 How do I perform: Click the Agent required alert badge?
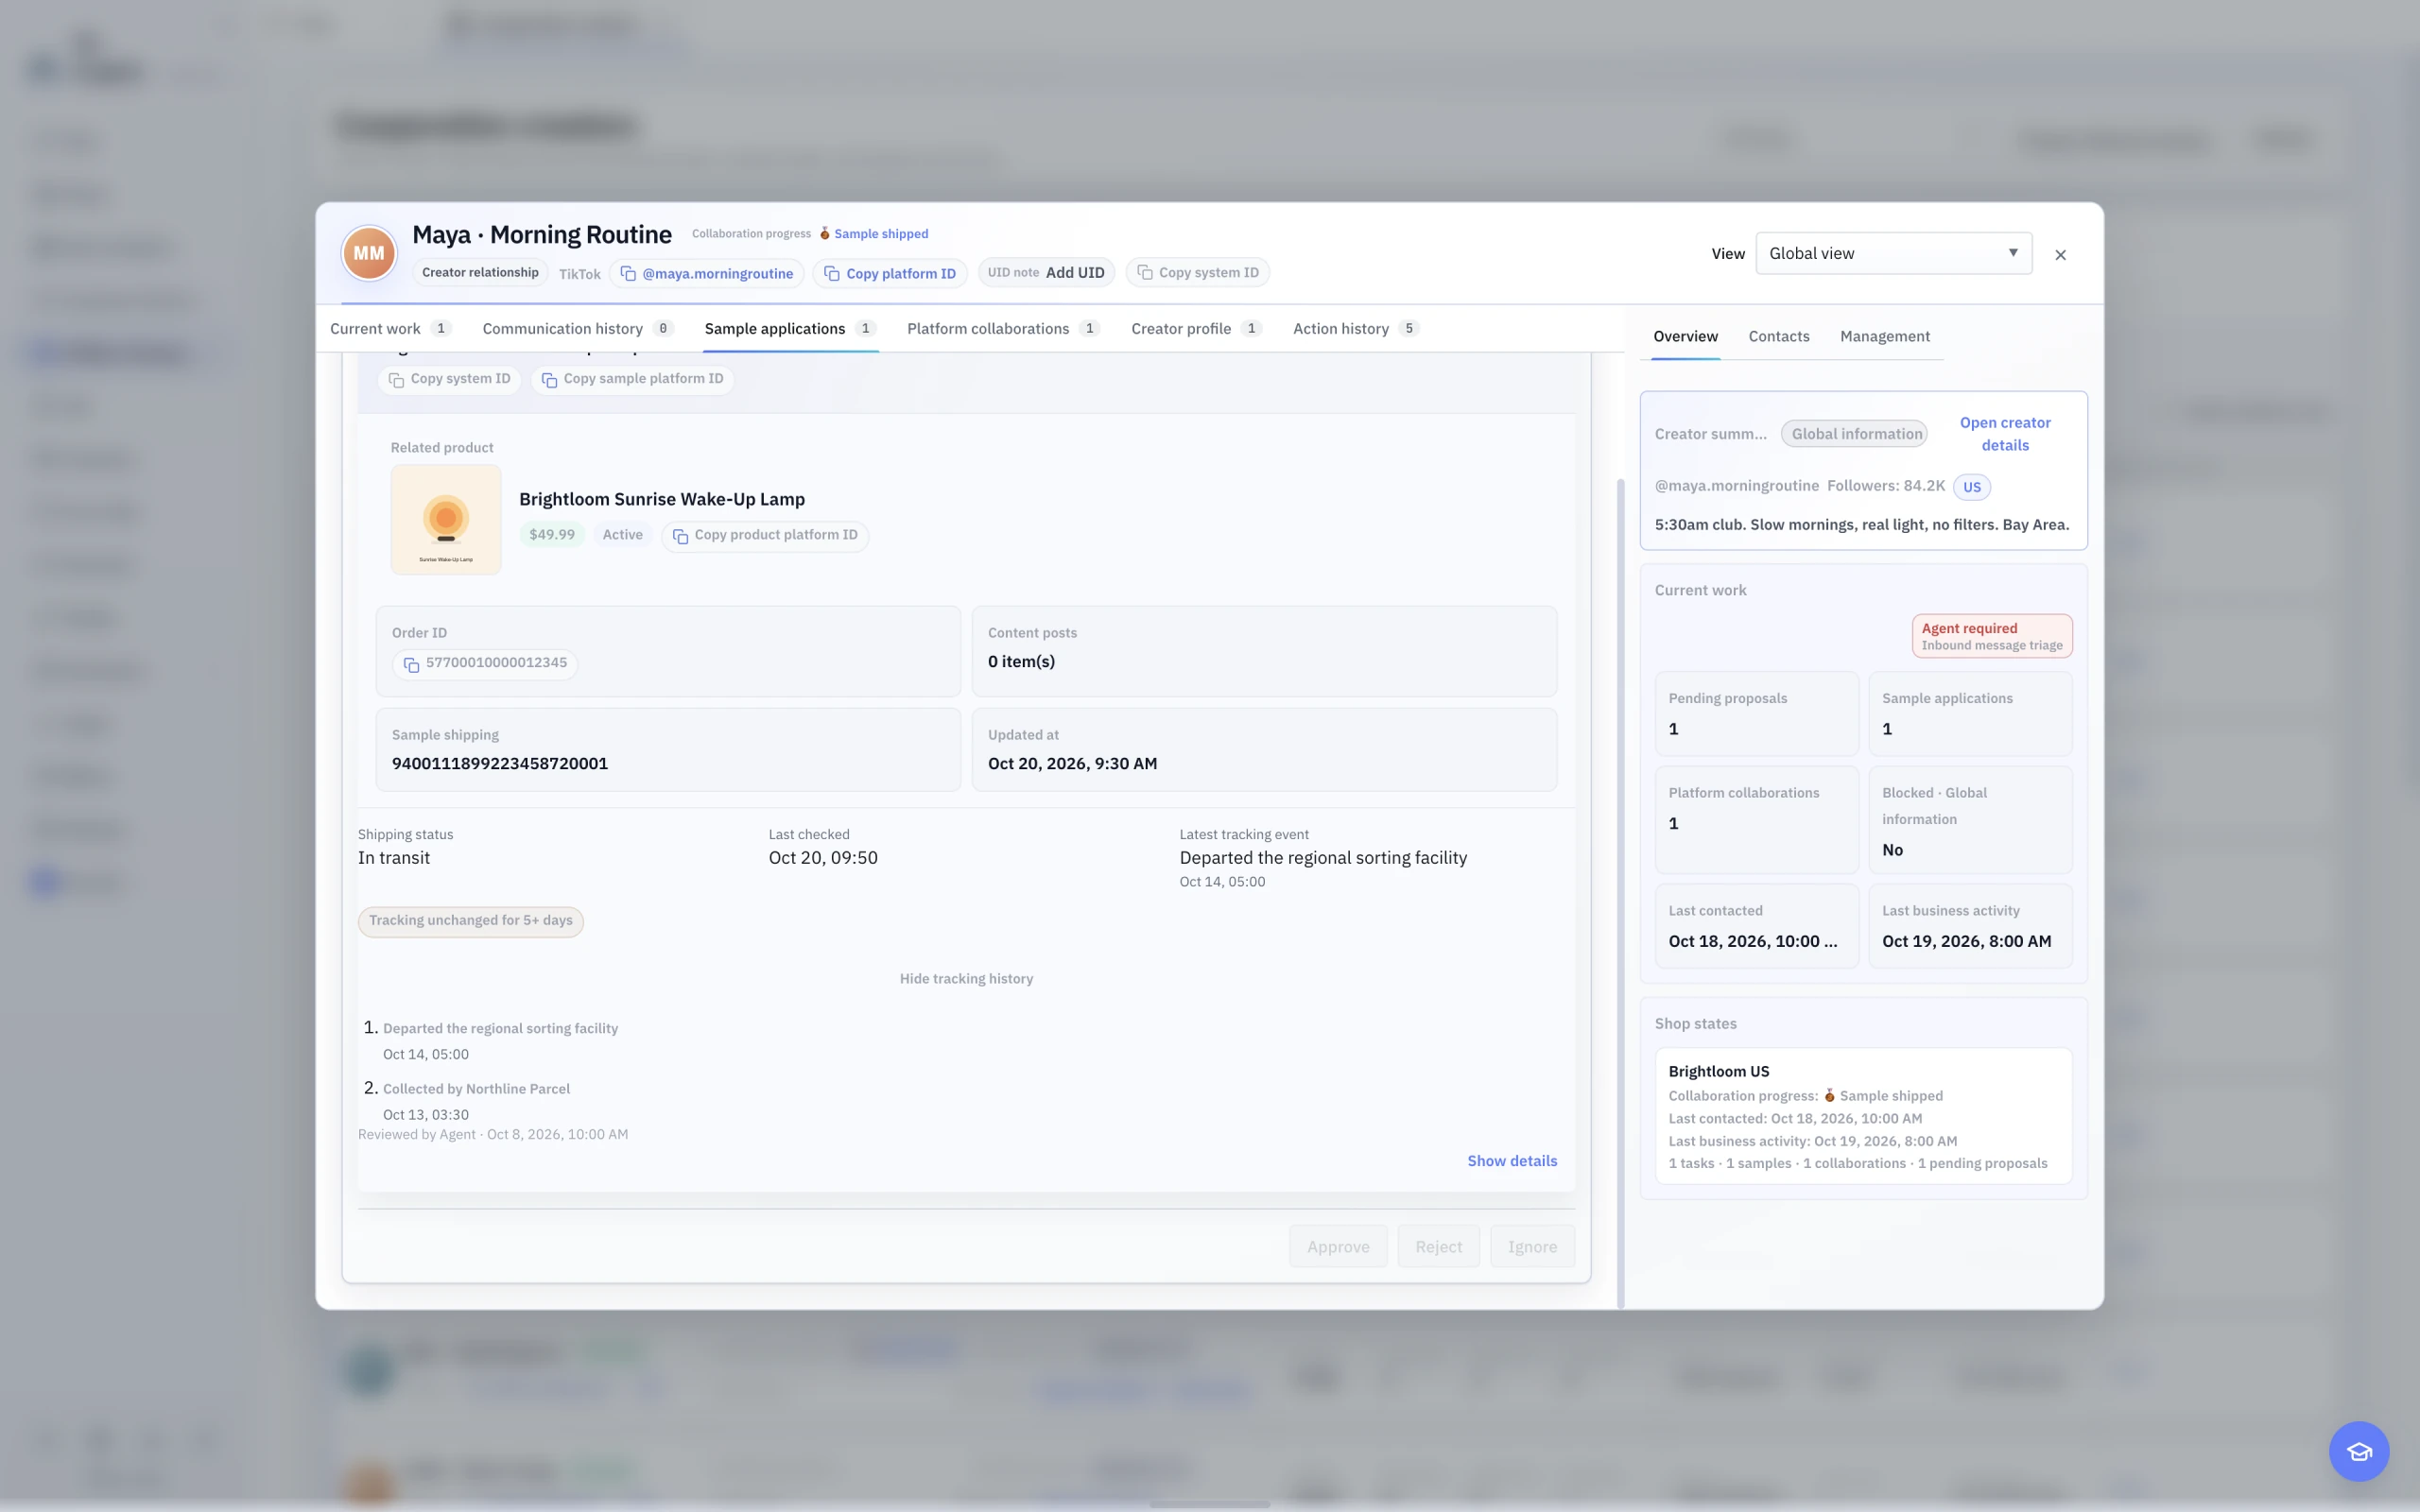pos(1991,636)
